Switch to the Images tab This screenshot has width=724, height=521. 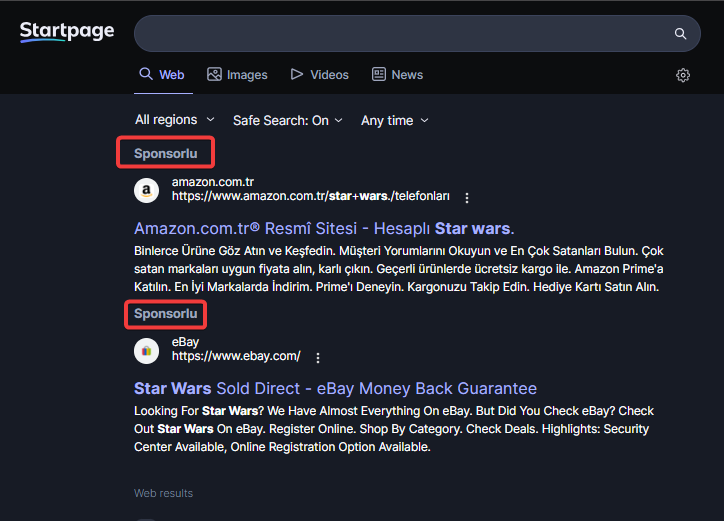[x=237, y=74]
